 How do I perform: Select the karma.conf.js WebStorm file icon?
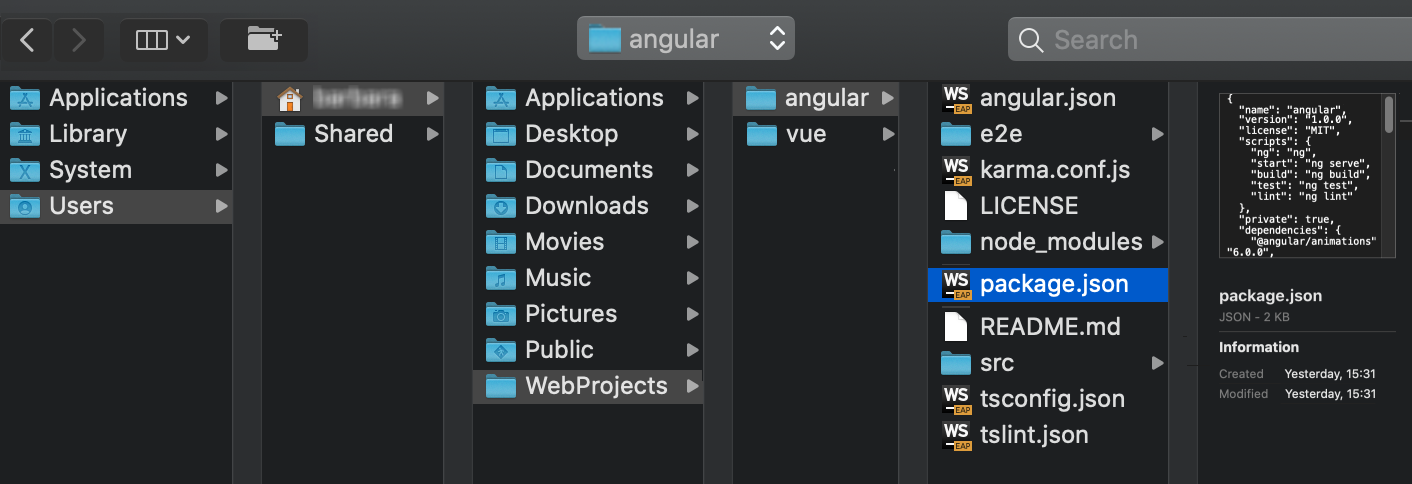click(x=957, y=170)
